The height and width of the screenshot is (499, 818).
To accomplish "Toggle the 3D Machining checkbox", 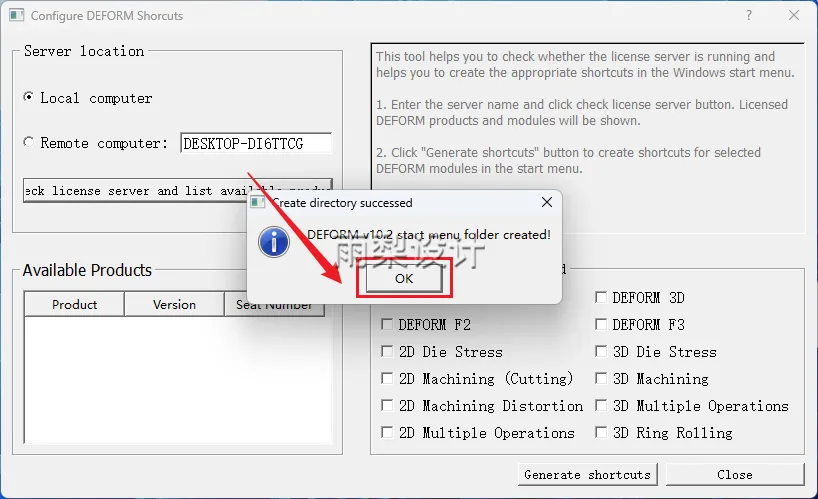I will (x=601, y=378).
